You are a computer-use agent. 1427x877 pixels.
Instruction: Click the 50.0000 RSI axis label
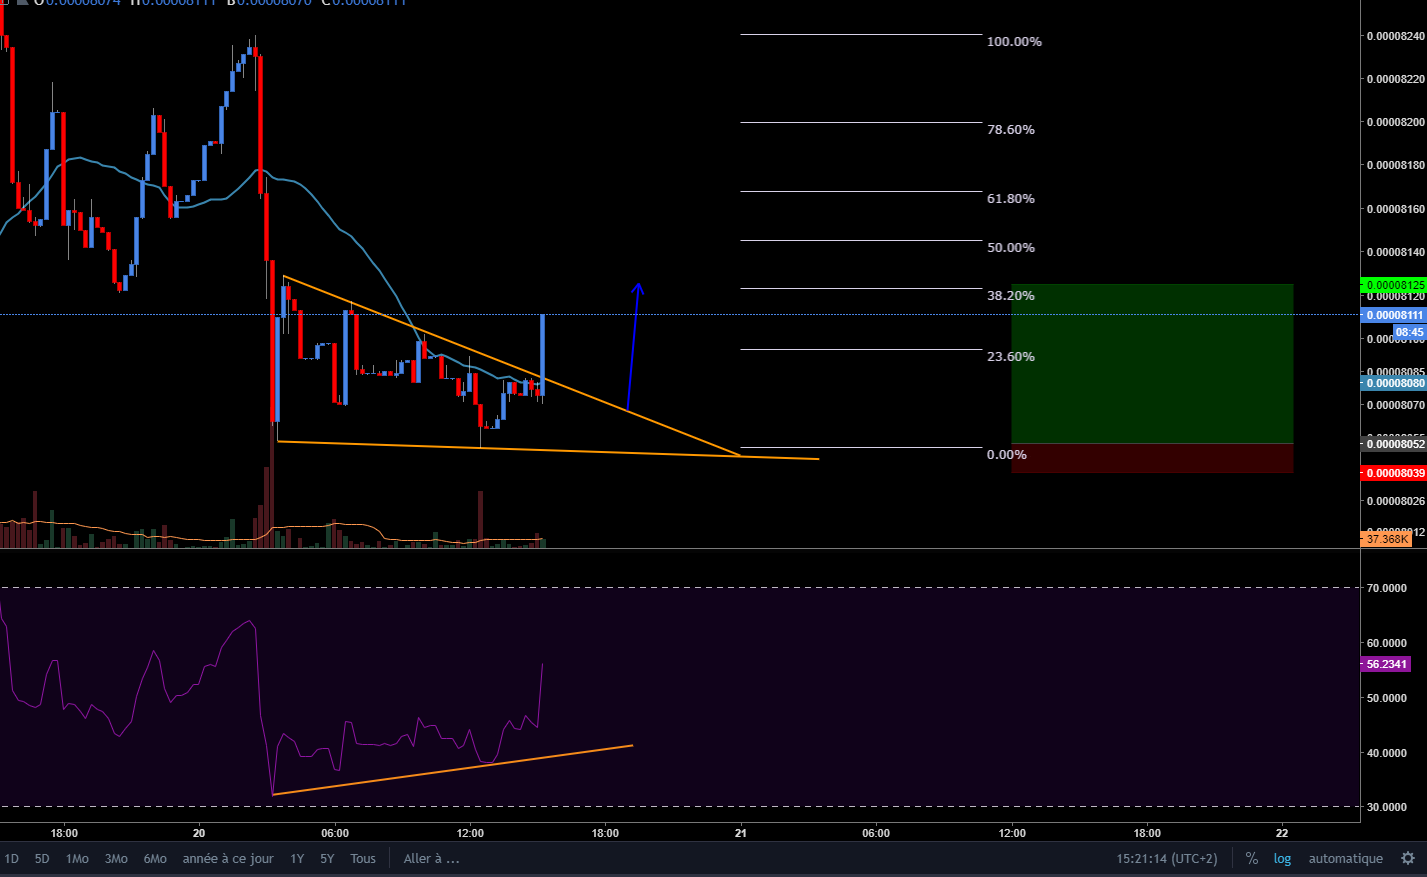click(x=1387, y=698)
